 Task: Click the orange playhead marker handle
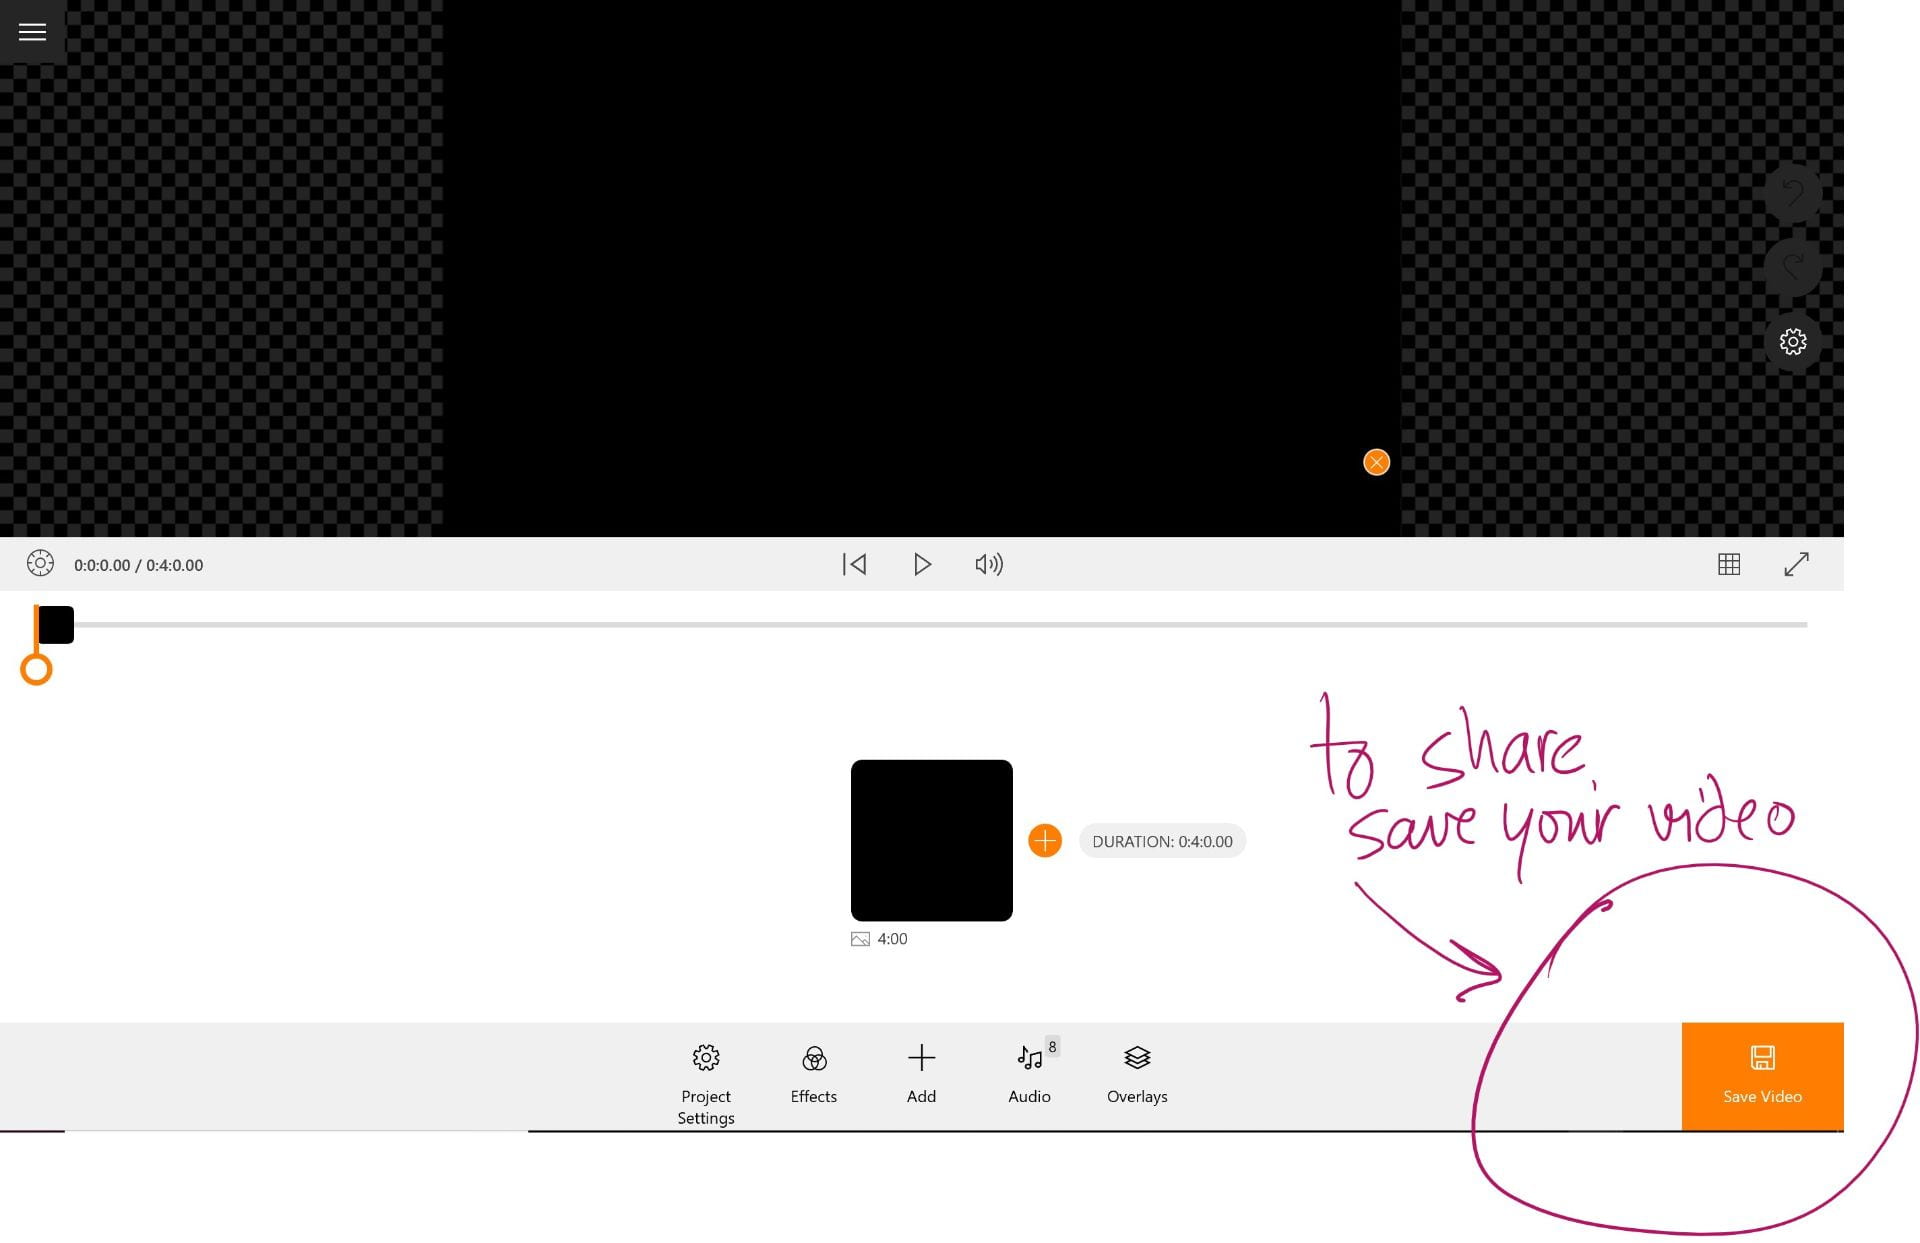click(36, 670)
